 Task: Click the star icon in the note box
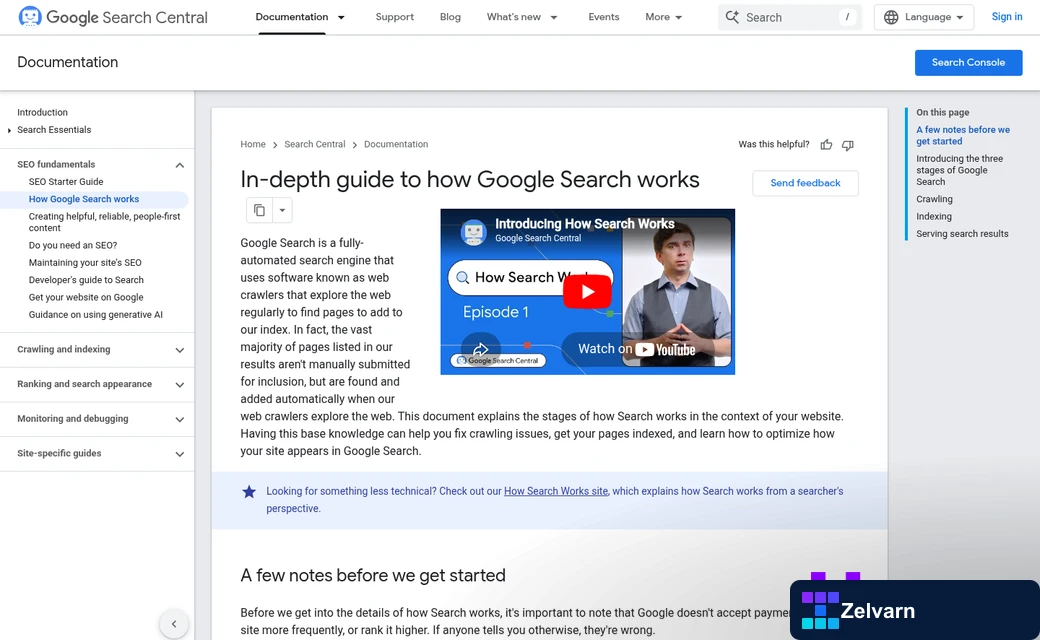pyautogui.click(x=249, y=491)
